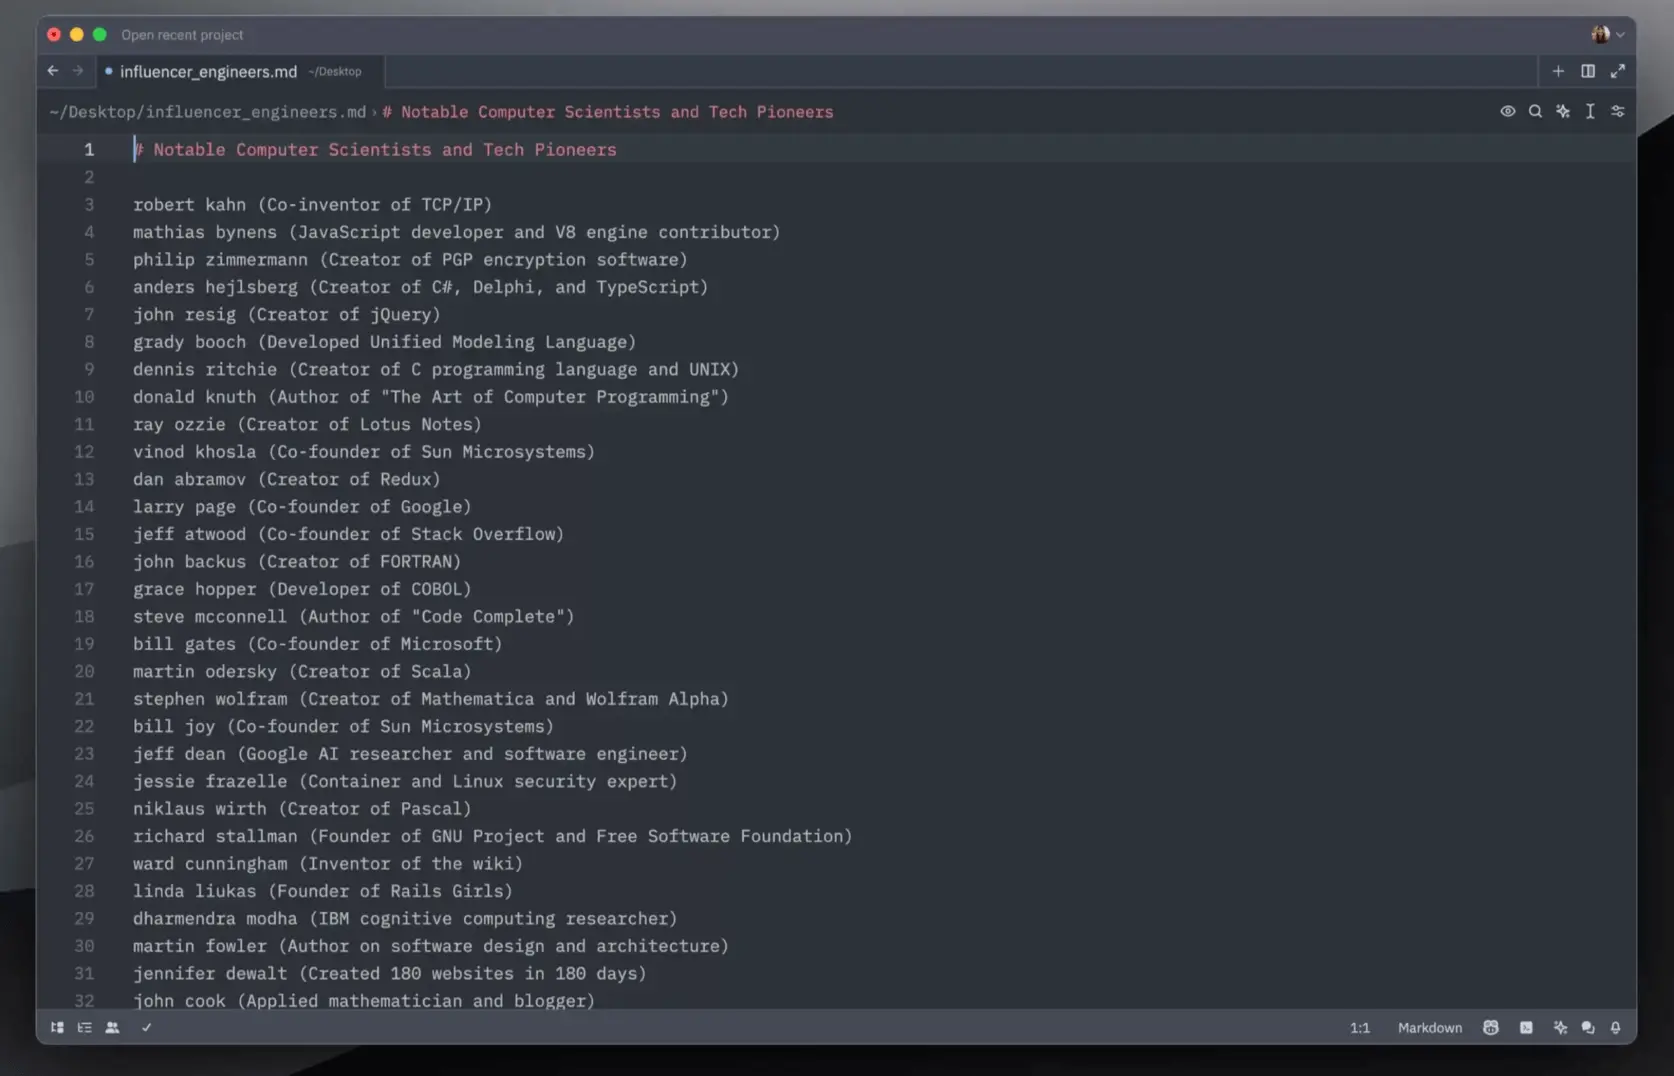Open the assistant panel sparkle icon in status bar
This screenshot has width=1674, height=1076.
[x=1560, y=1027]
